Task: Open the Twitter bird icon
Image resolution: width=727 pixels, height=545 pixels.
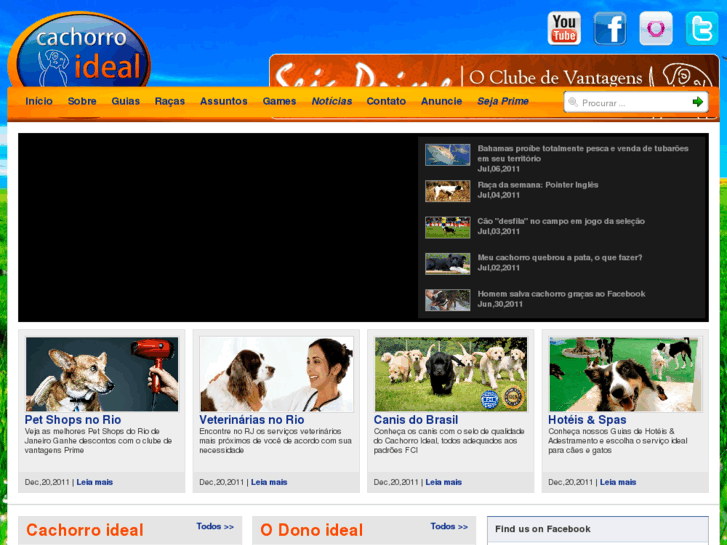Action: (701, 28)
